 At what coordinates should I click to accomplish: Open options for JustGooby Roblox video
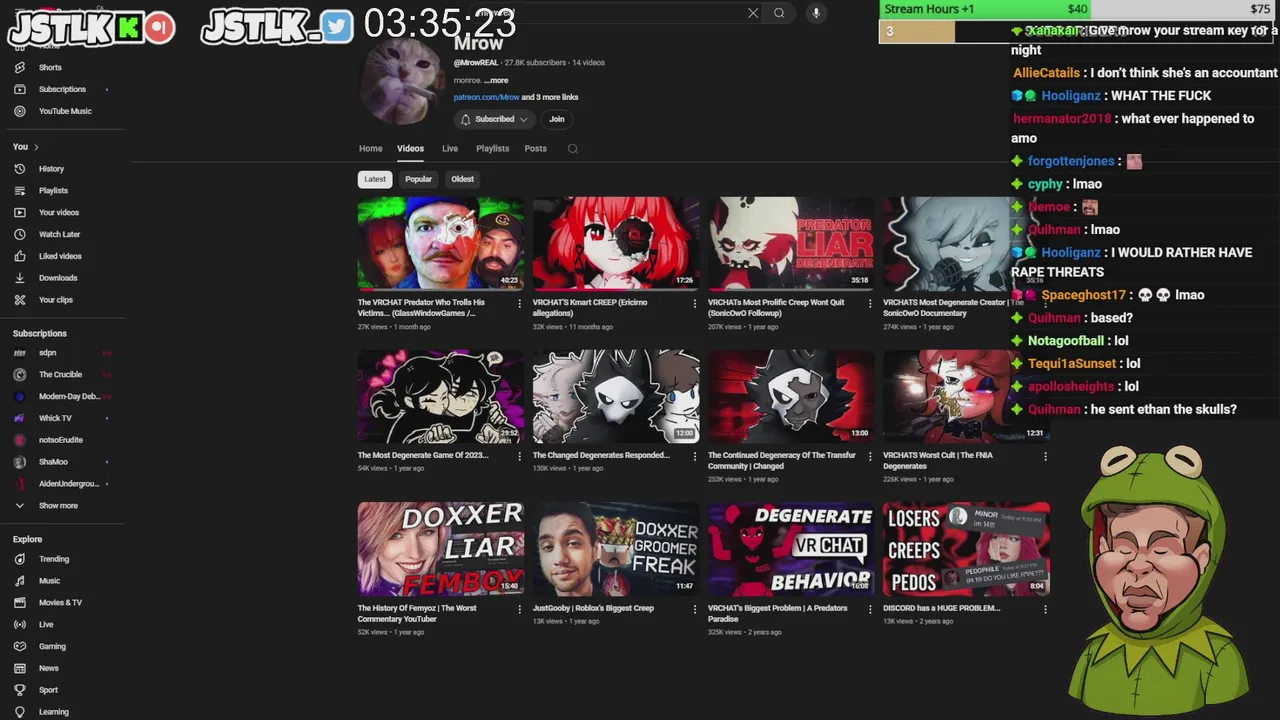point(695,609)
